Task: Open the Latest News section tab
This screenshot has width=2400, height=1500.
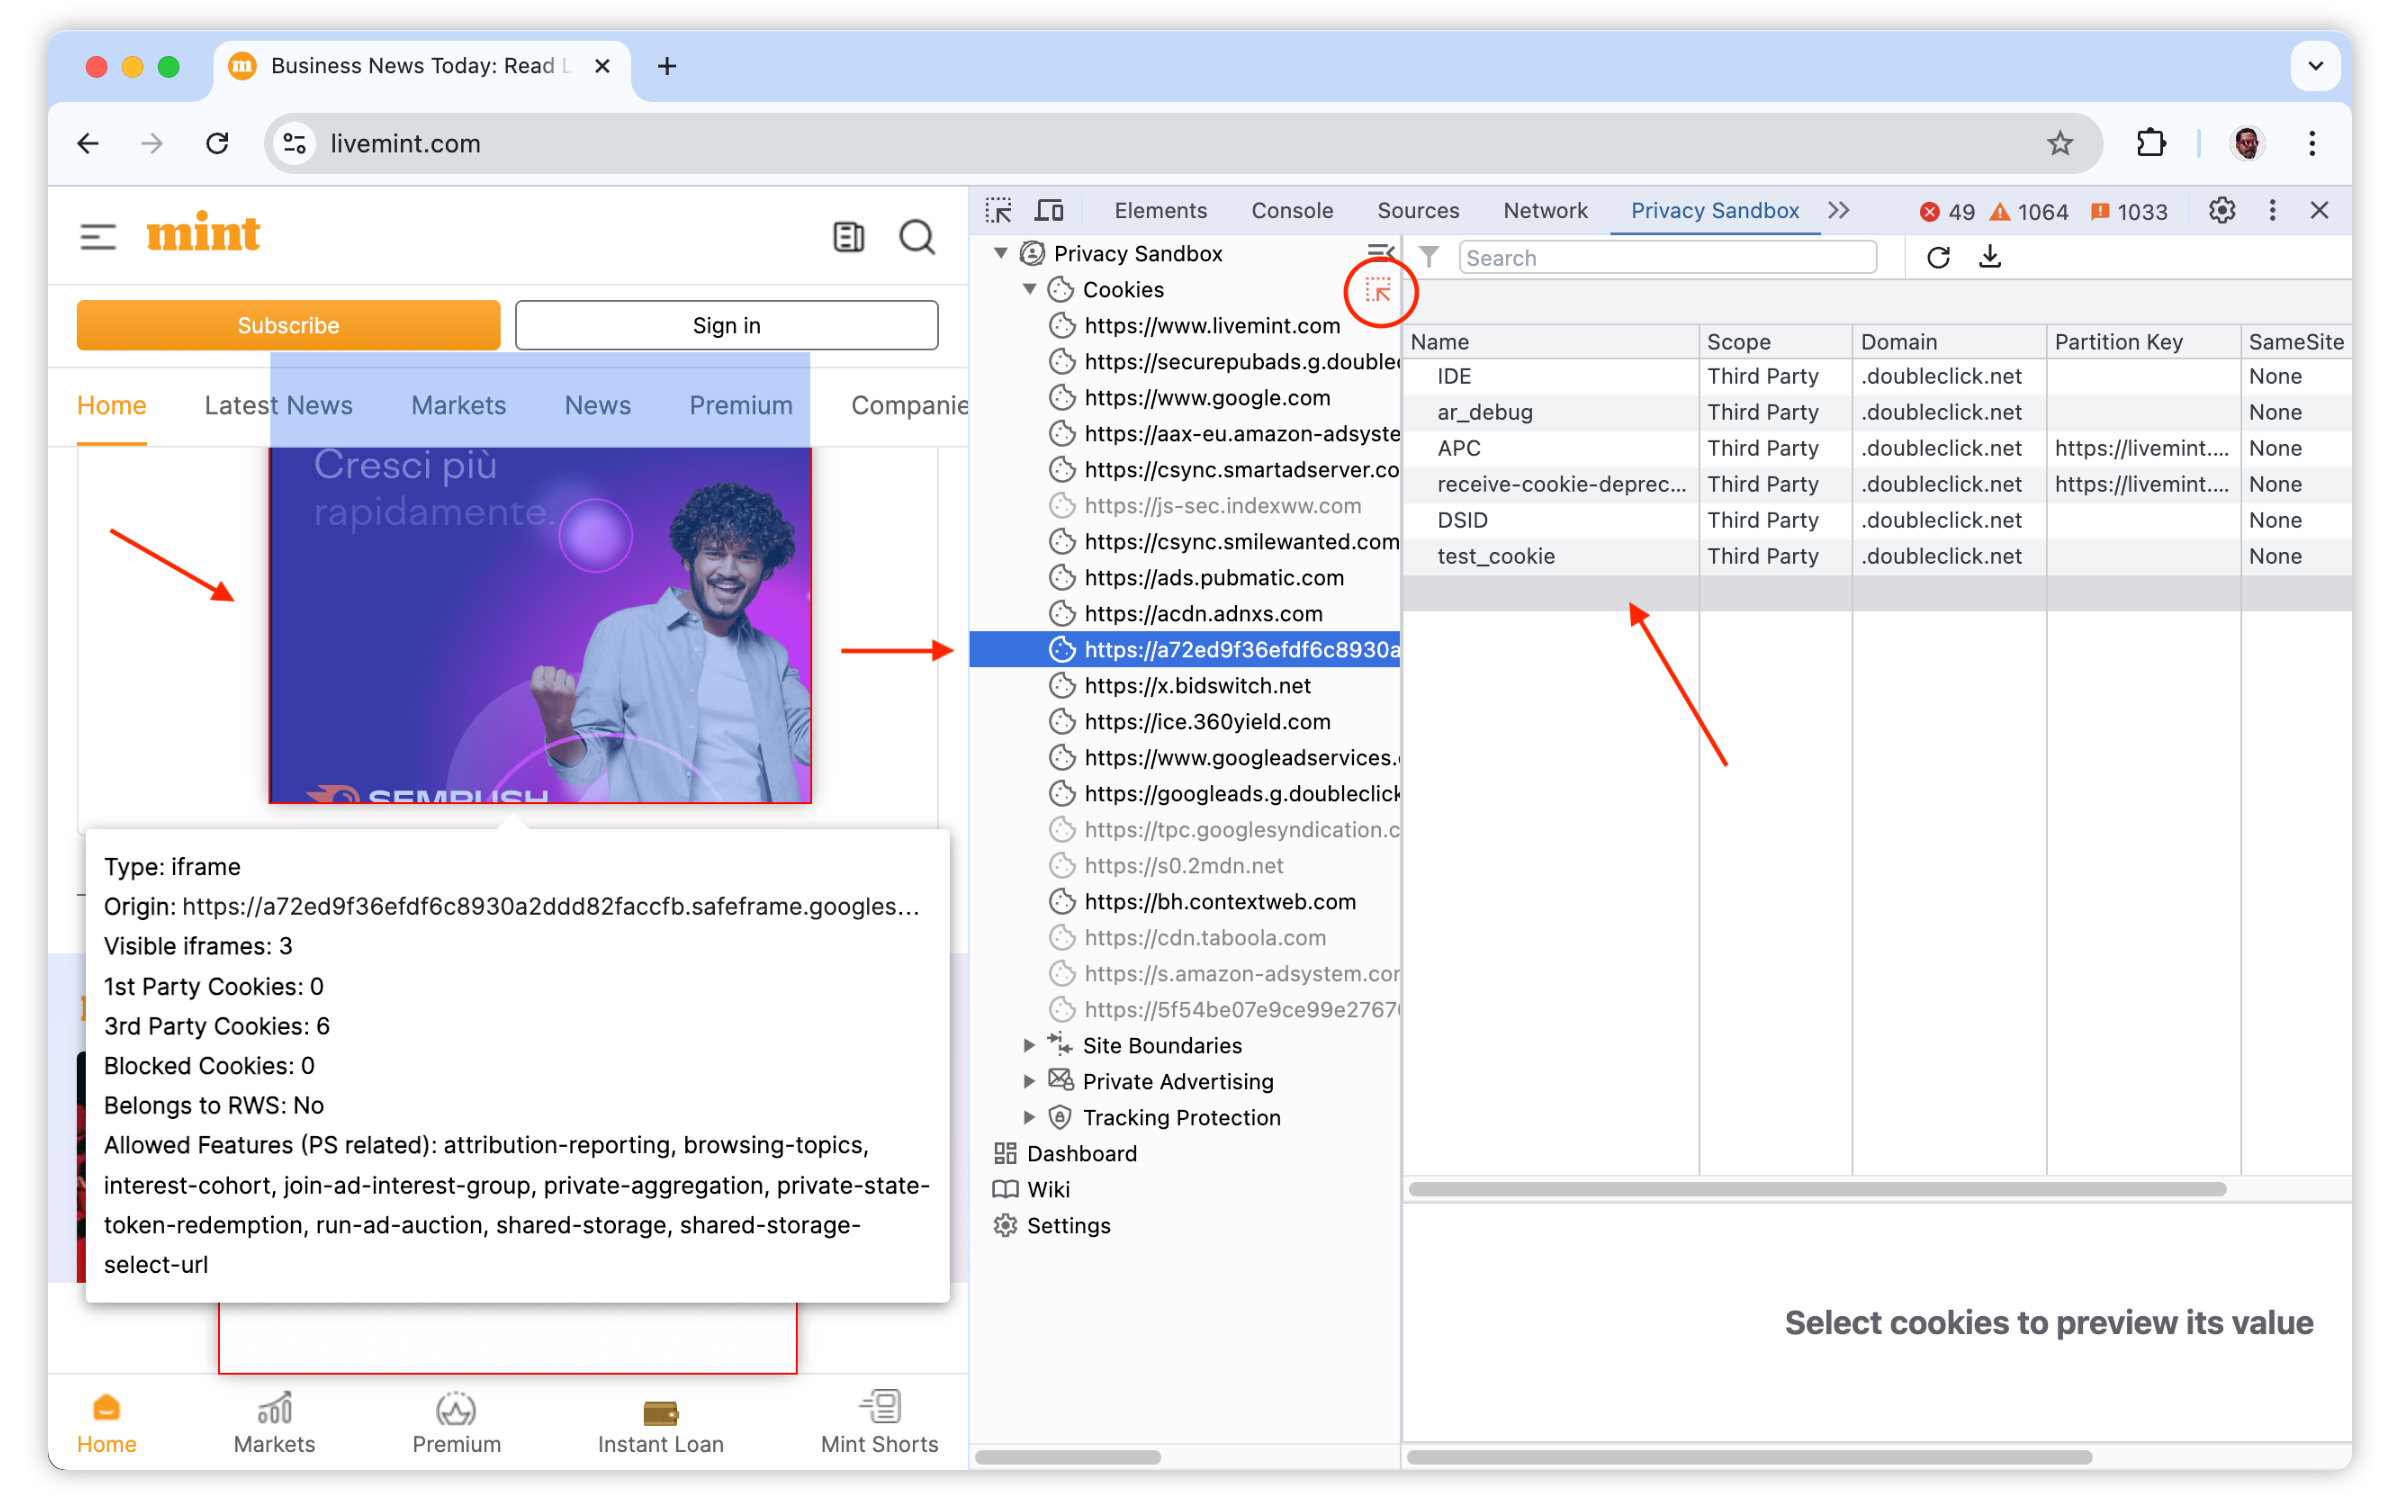Action: coord(279,406)
